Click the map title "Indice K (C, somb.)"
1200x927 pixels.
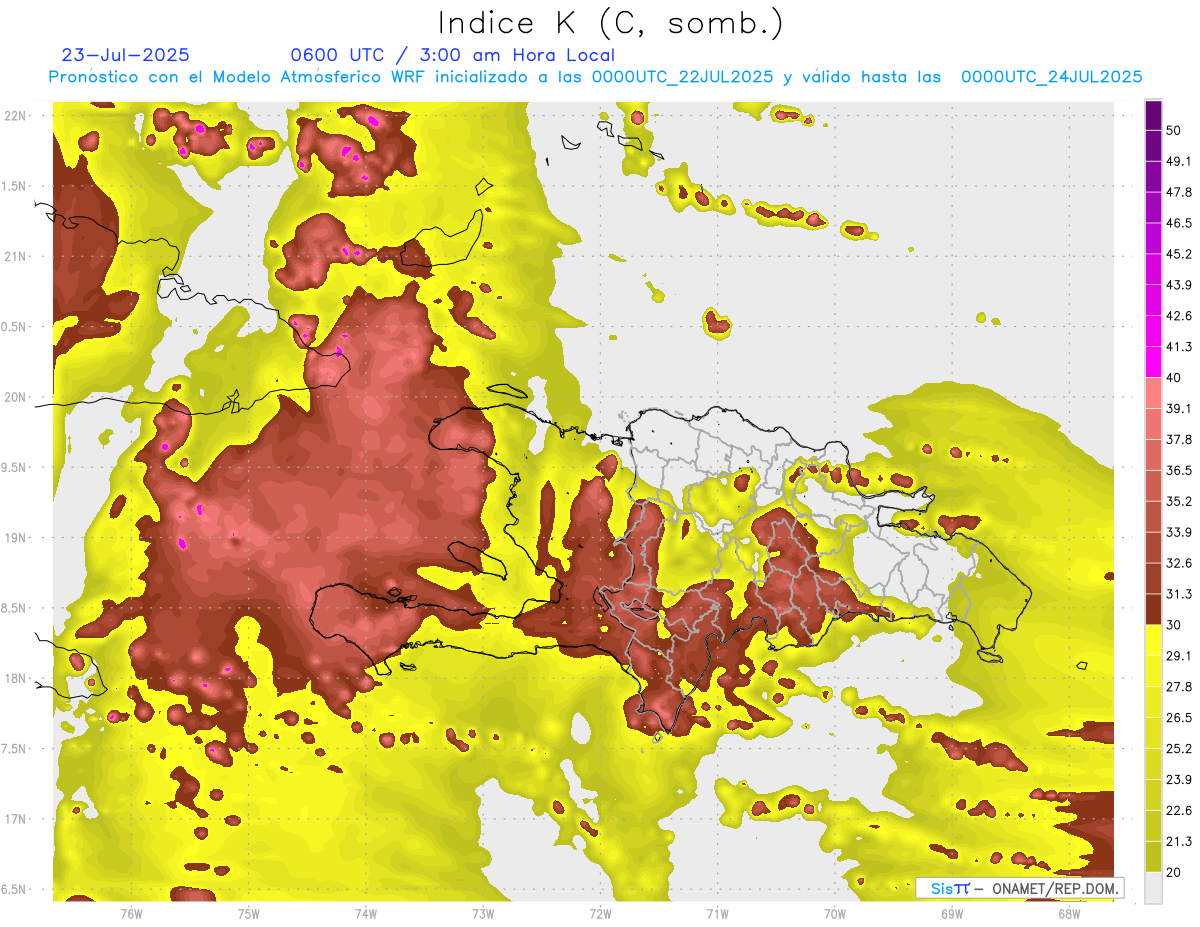(610, 22)
